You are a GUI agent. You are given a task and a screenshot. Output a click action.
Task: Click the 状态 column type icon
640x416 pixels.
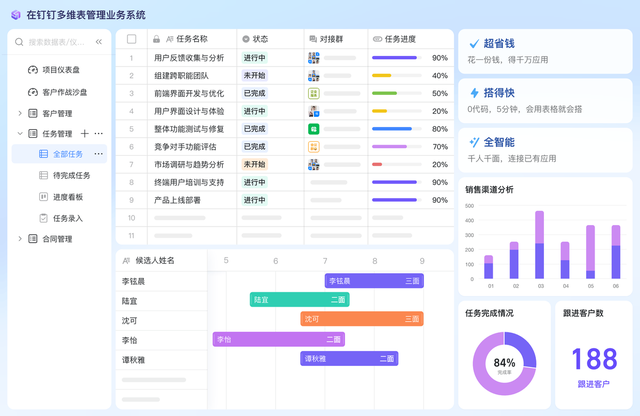pos(246,39)
